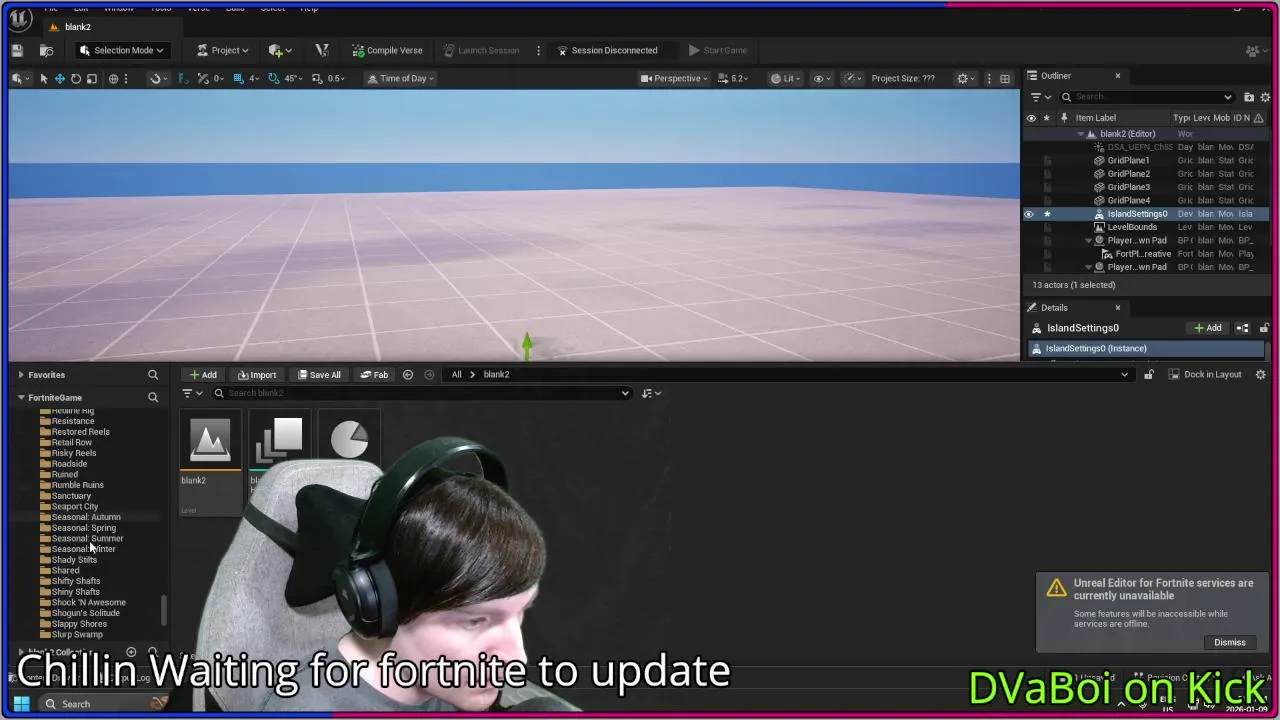Screen dimensions: 1280x720
Task: Collapse the first Player...wn Pad tree node
Action: point(1089,241)
